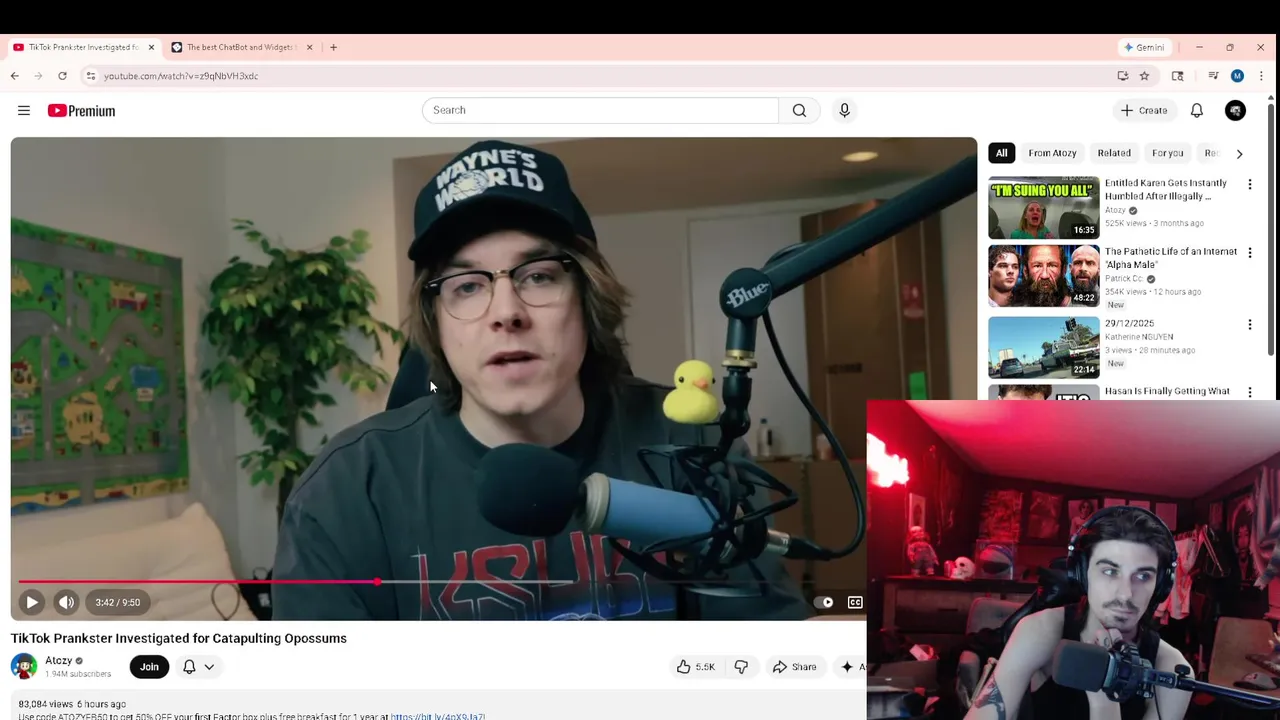
Task: Mute the video volume speaker
Action: tap(66, 602)
